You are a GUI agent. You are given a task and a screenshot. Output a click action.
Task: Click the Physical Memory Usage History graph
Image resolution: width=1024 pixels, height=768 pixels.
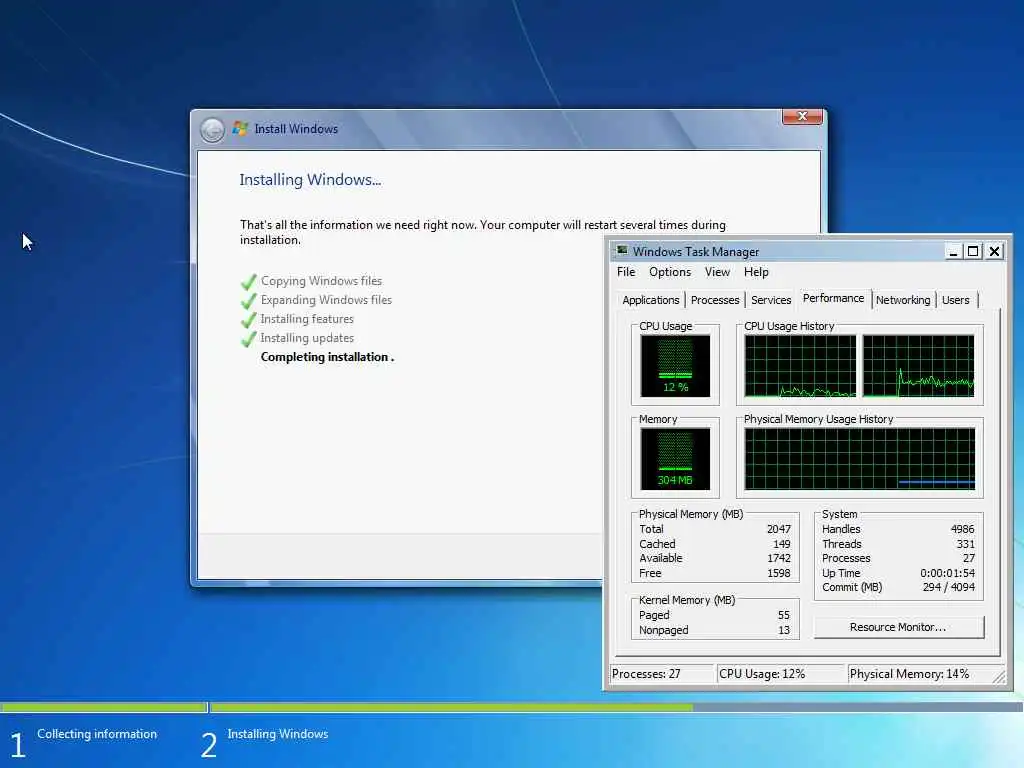click(859, 458)
